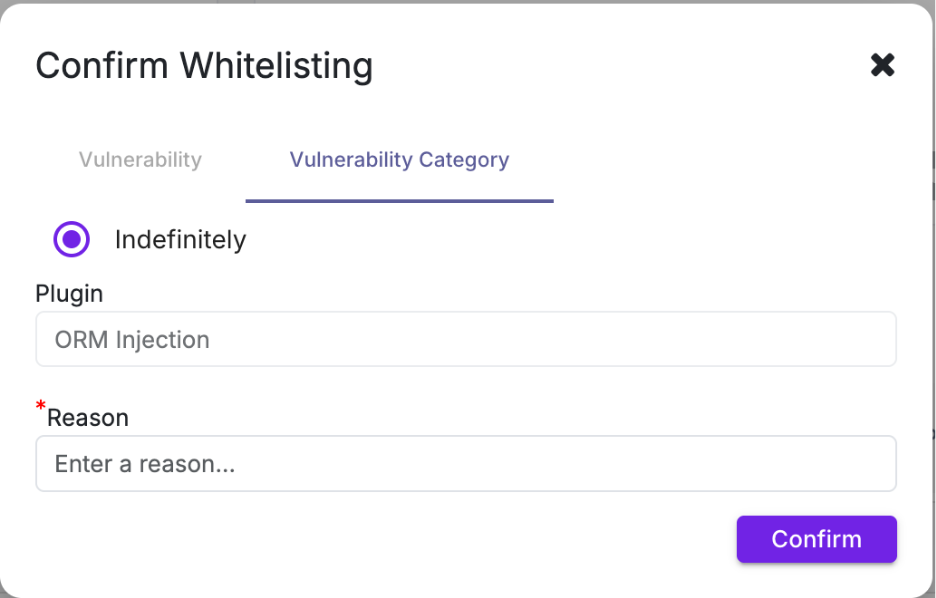Click the purple underline beneath Vulnerability Category
936x598 pixels.
[399, 201]
